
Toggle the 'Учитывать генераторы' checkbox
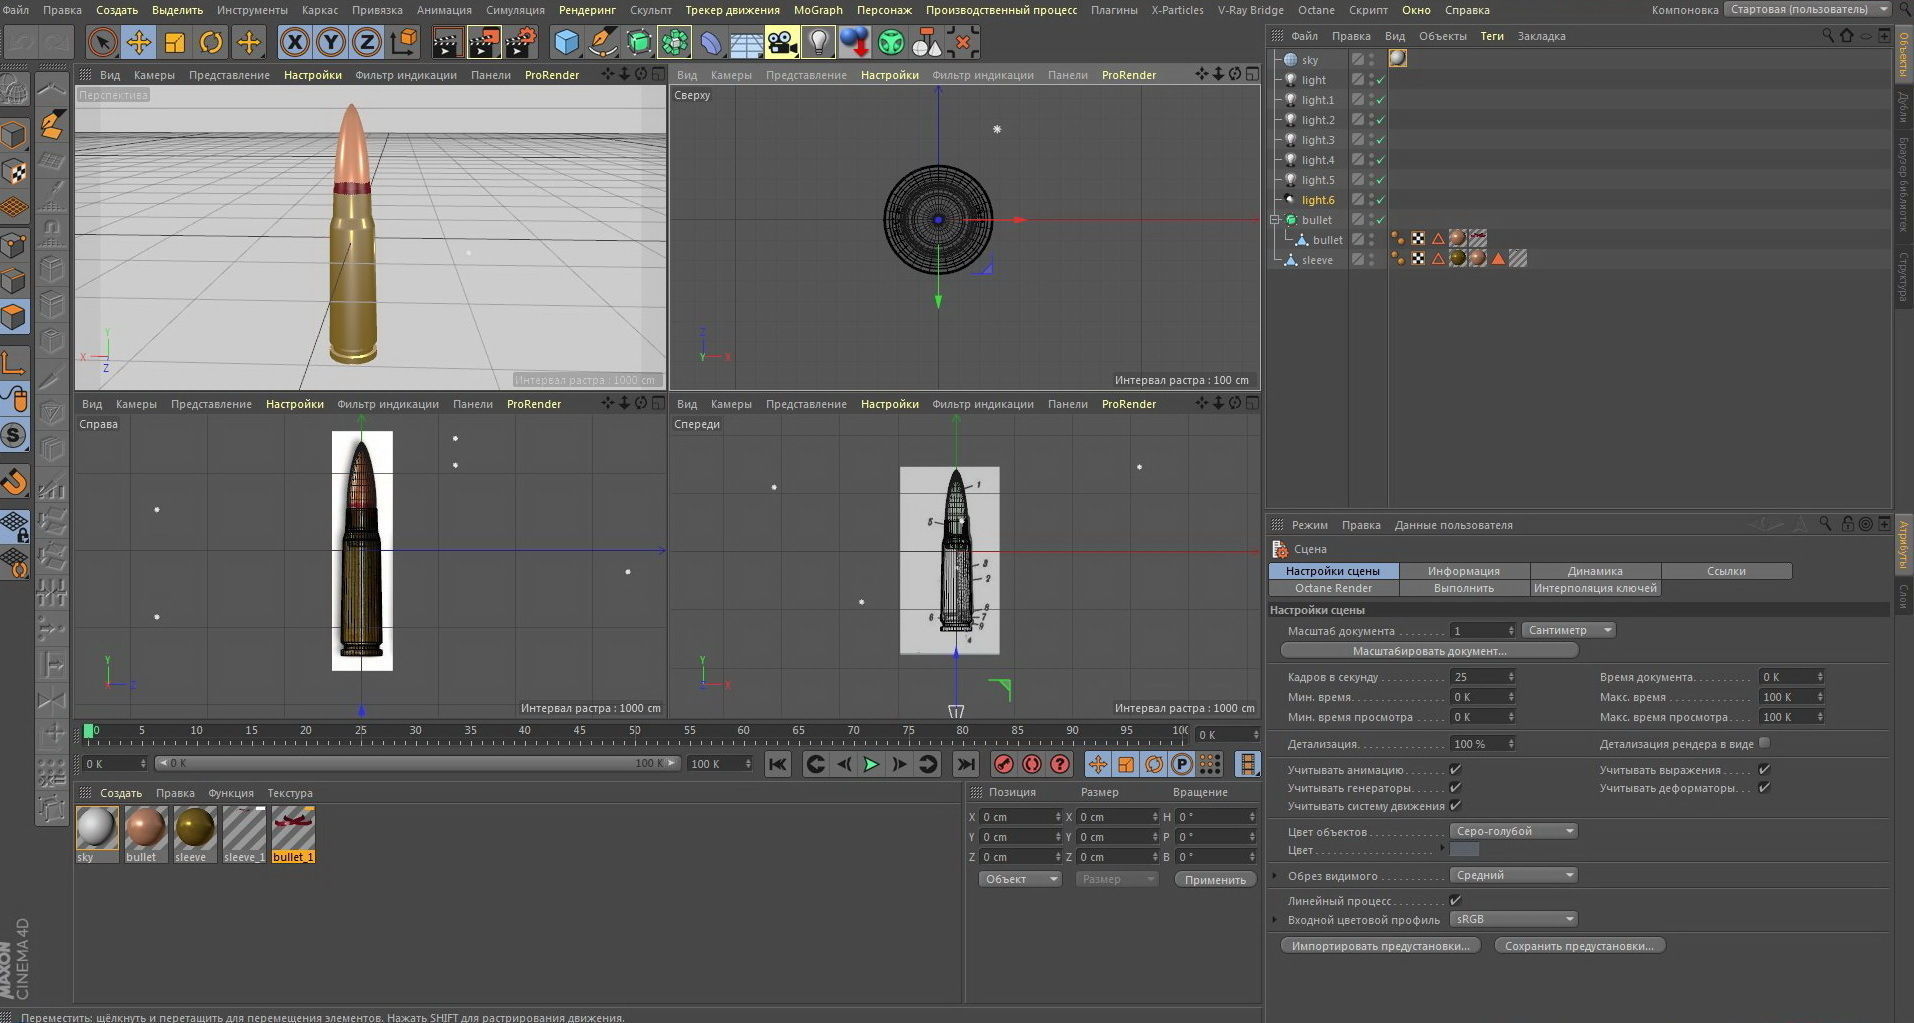tap(1455, 788)
